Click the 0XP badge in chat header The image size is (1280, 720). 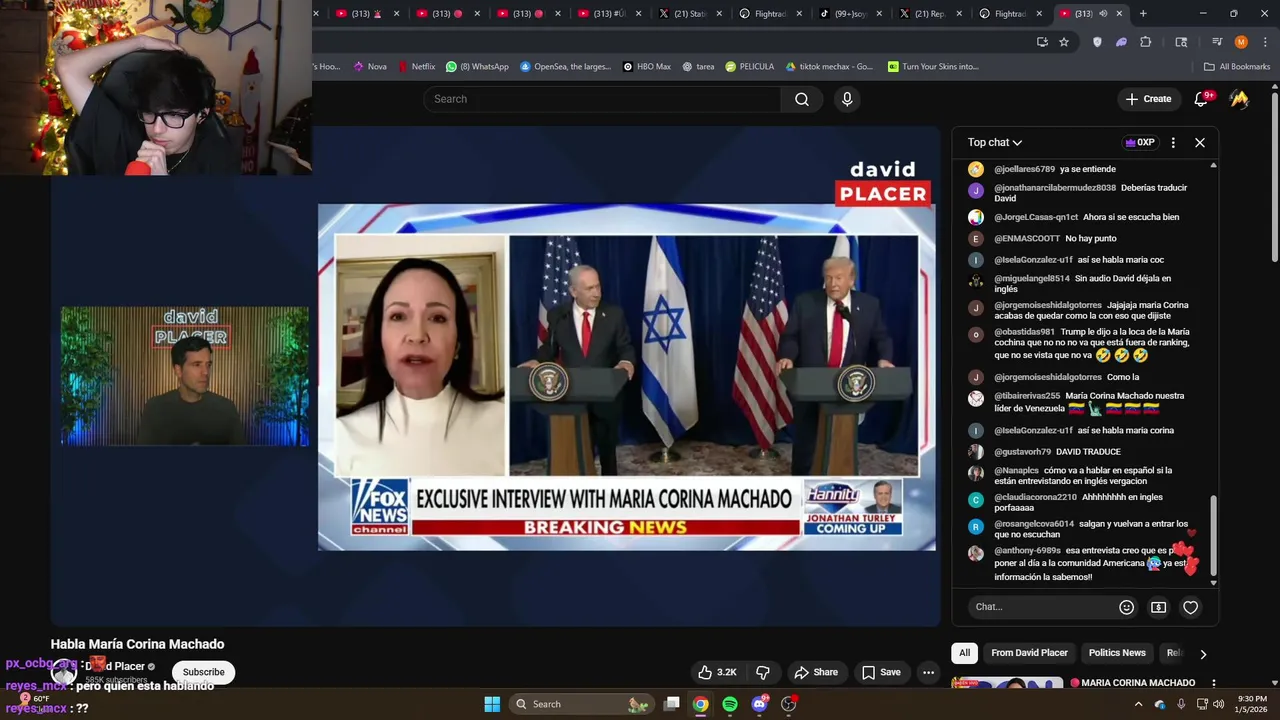pyautogui.click(x=1140, y=143)
